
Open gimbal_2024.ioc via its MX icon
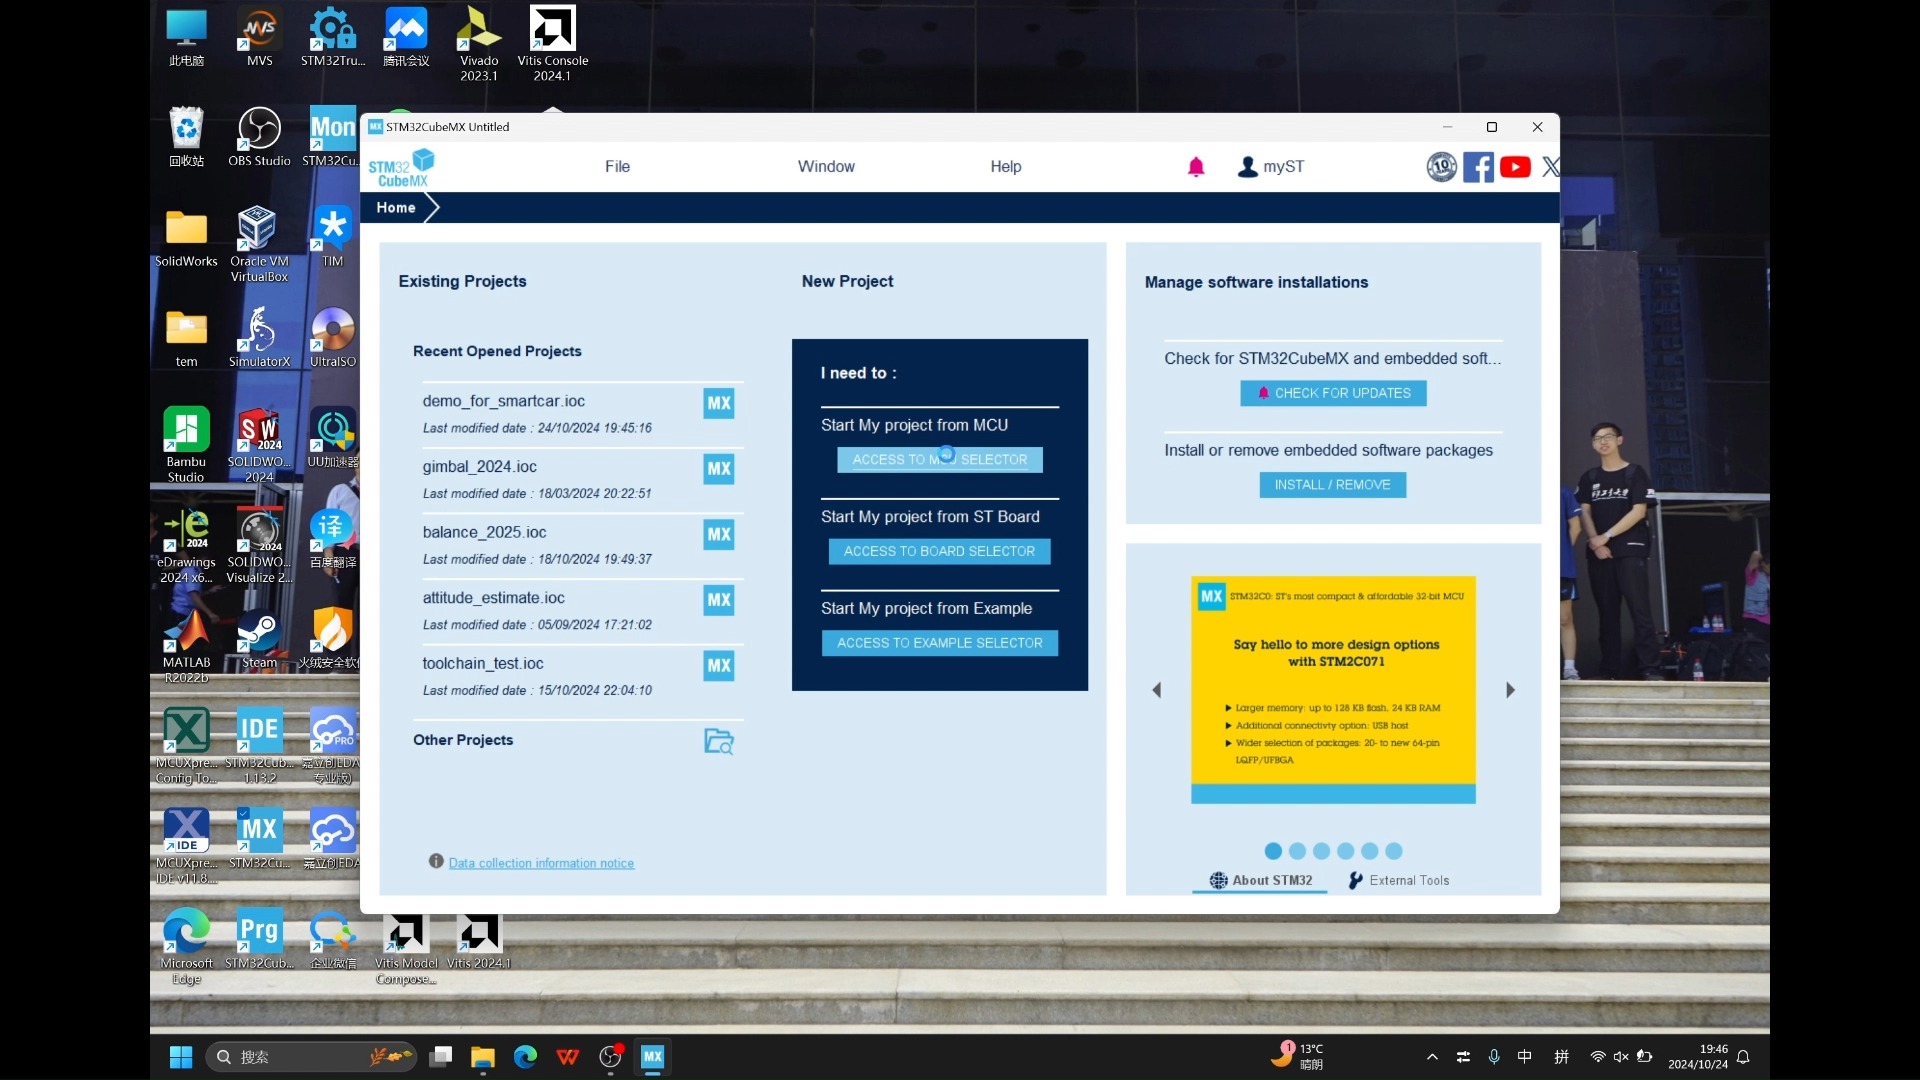pos(719,469)
